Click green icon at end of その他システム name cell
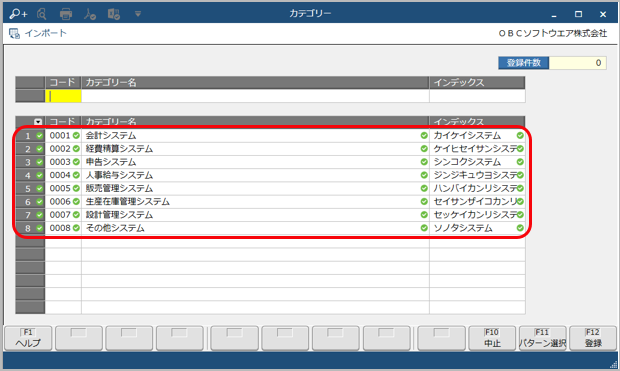The width and height of the screenshot is (620, 371). coord(424,228)
